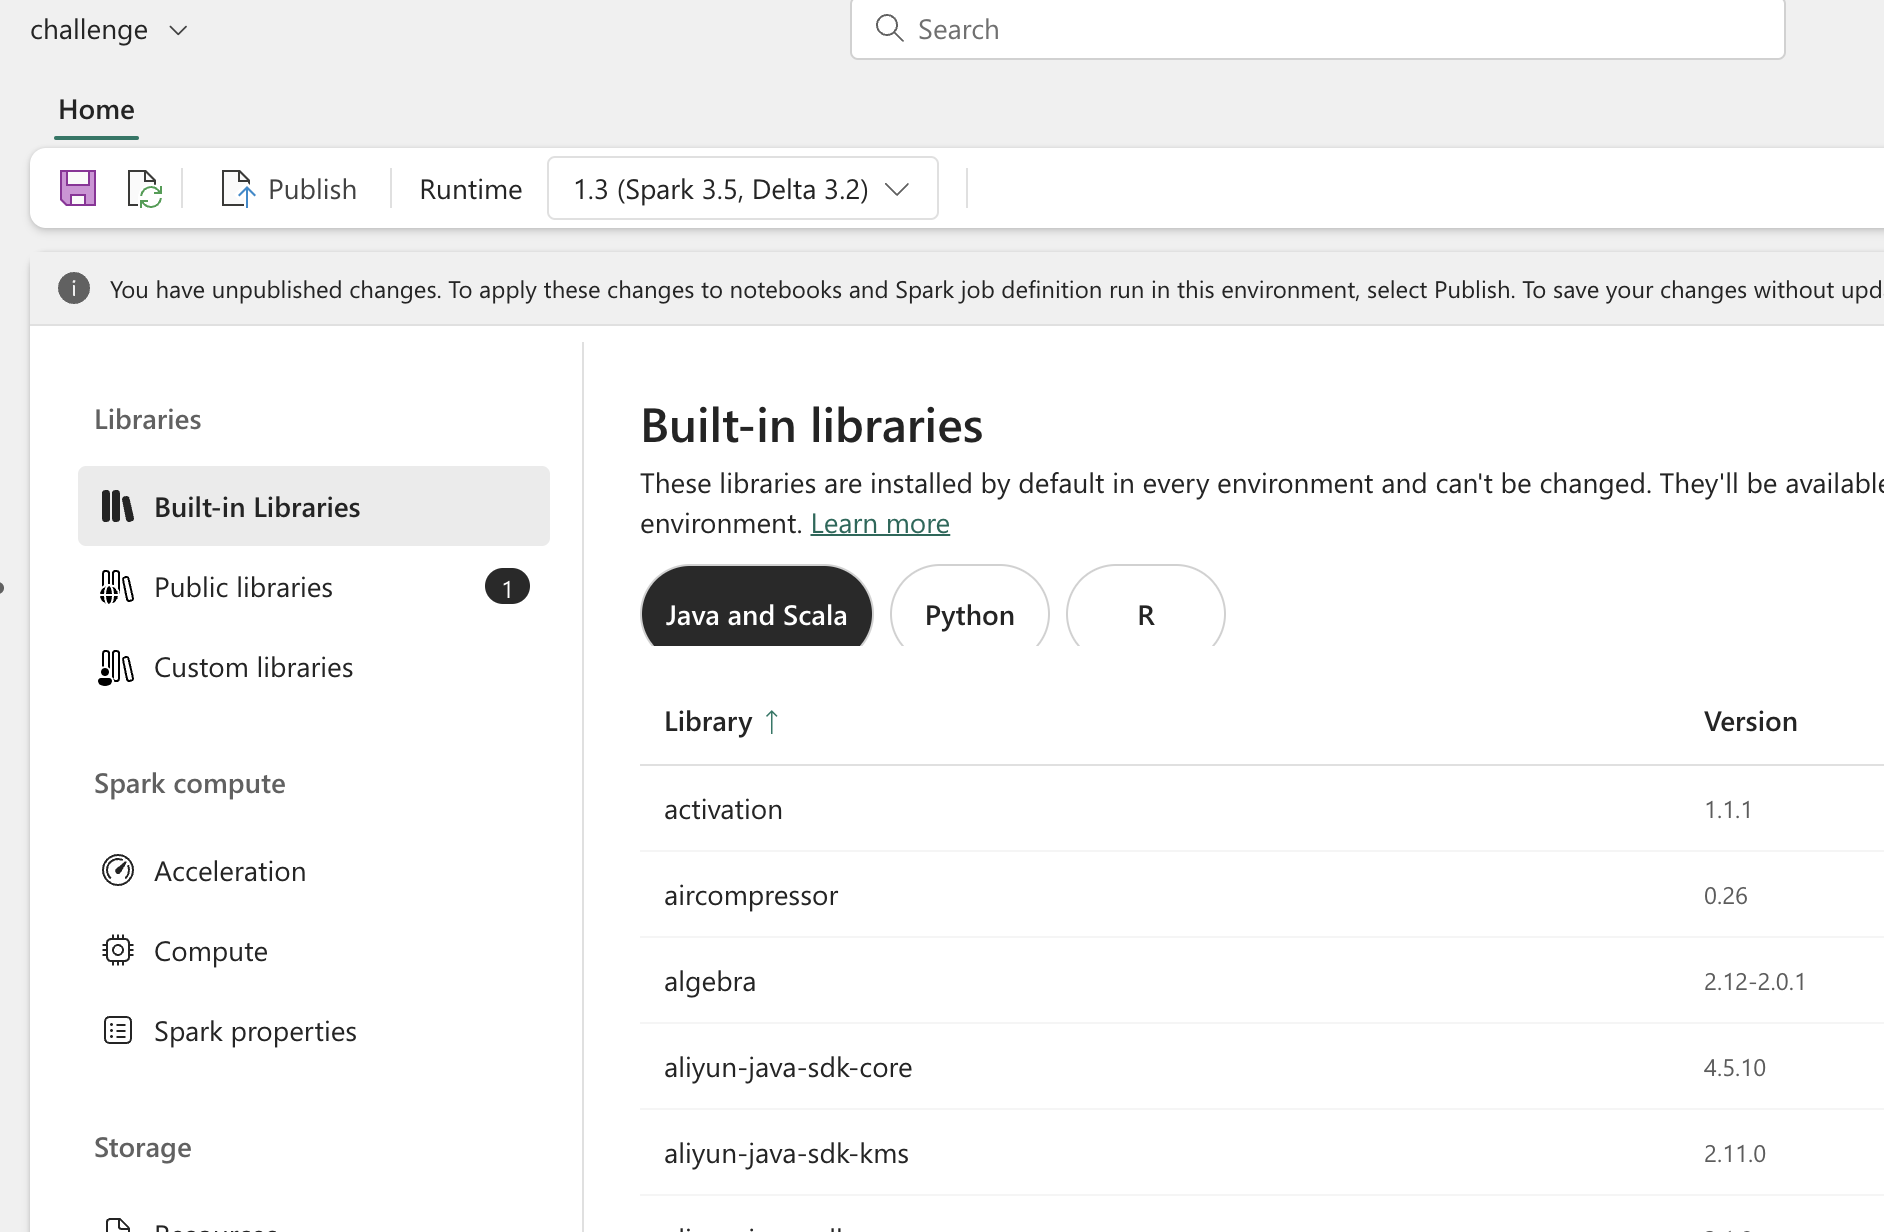Click the Publish button label
This screenshot has width=1884, height=1232.
[312, 189]
